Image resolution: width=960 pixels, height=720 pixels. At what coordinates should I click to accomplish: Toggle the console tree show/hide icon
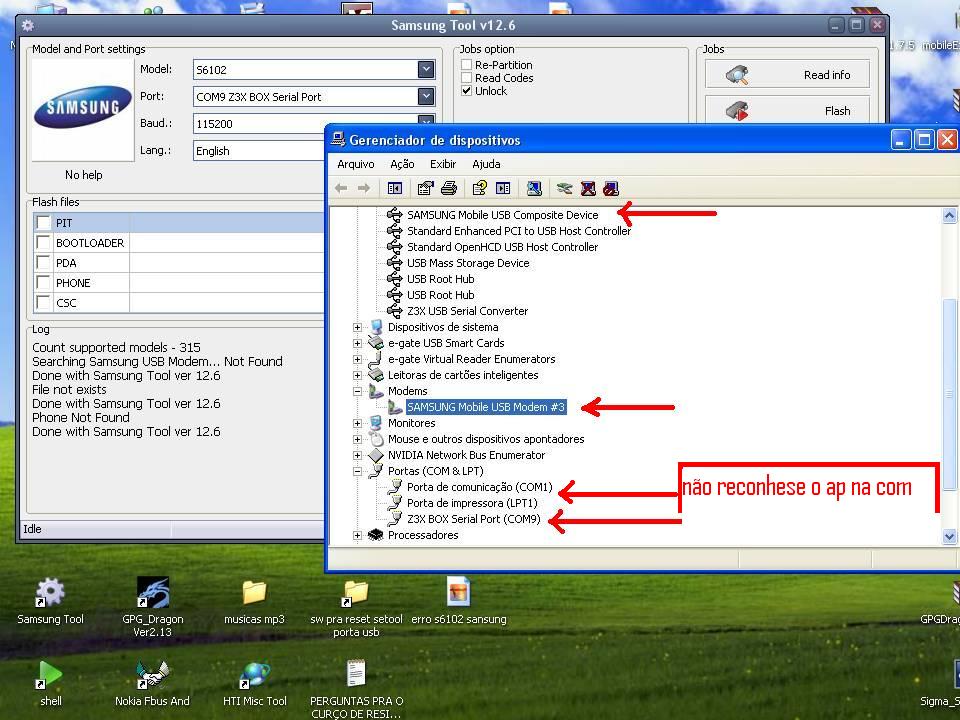tap(395, 189)
